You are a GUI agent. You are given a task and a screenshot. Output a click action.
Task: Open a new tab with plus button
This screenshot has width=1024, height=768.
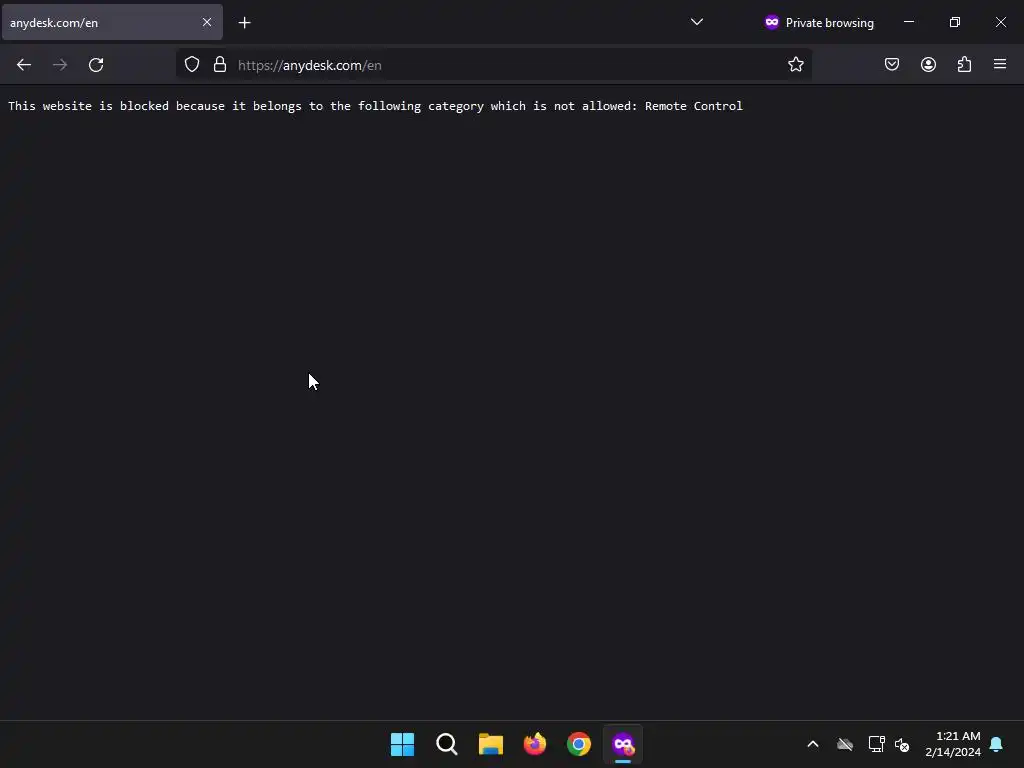tap(244, 23)
